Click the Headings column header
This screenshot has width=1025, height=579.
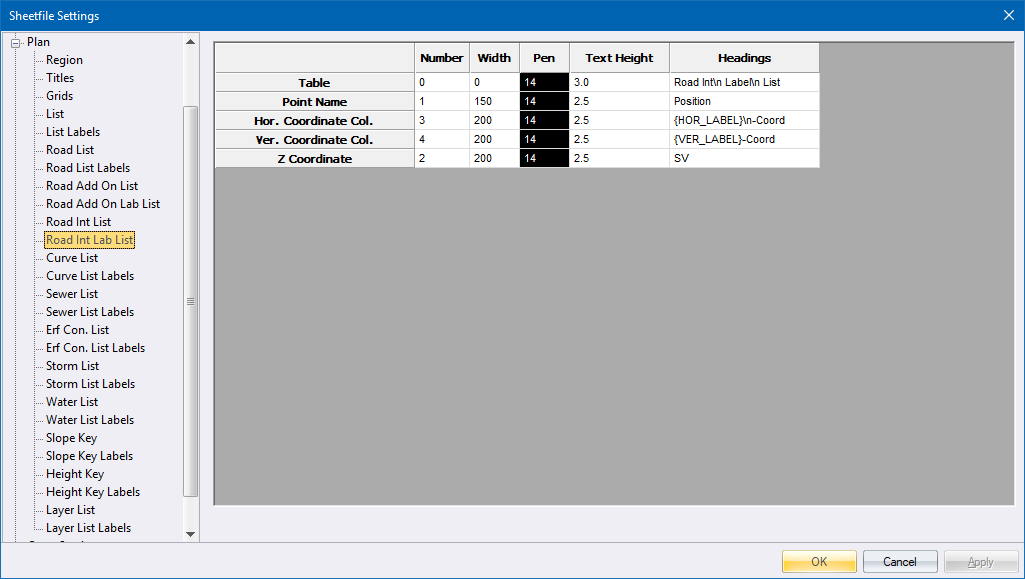tap(744, 58)
